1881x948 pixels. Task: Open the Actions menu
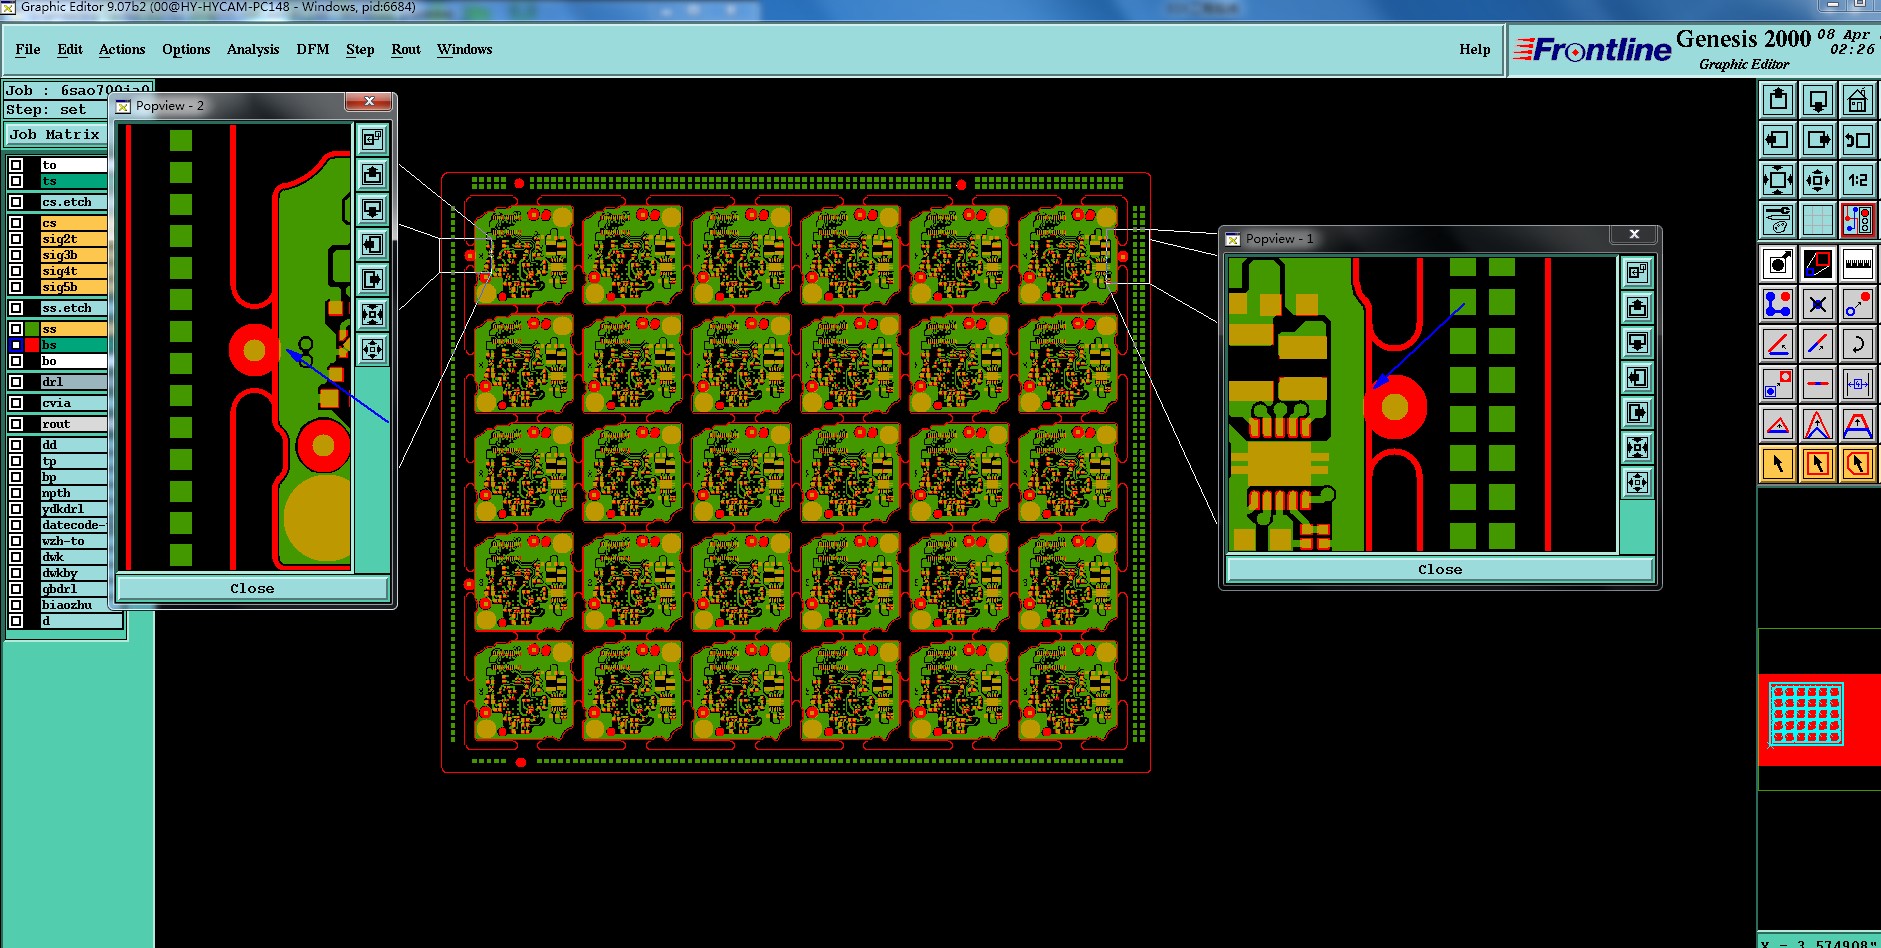click(x=122, y=49)
